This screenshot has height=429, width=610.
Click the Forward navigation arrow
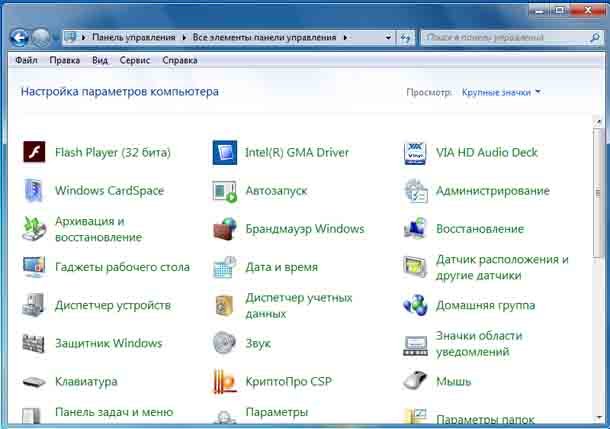[x=40, y=38]
